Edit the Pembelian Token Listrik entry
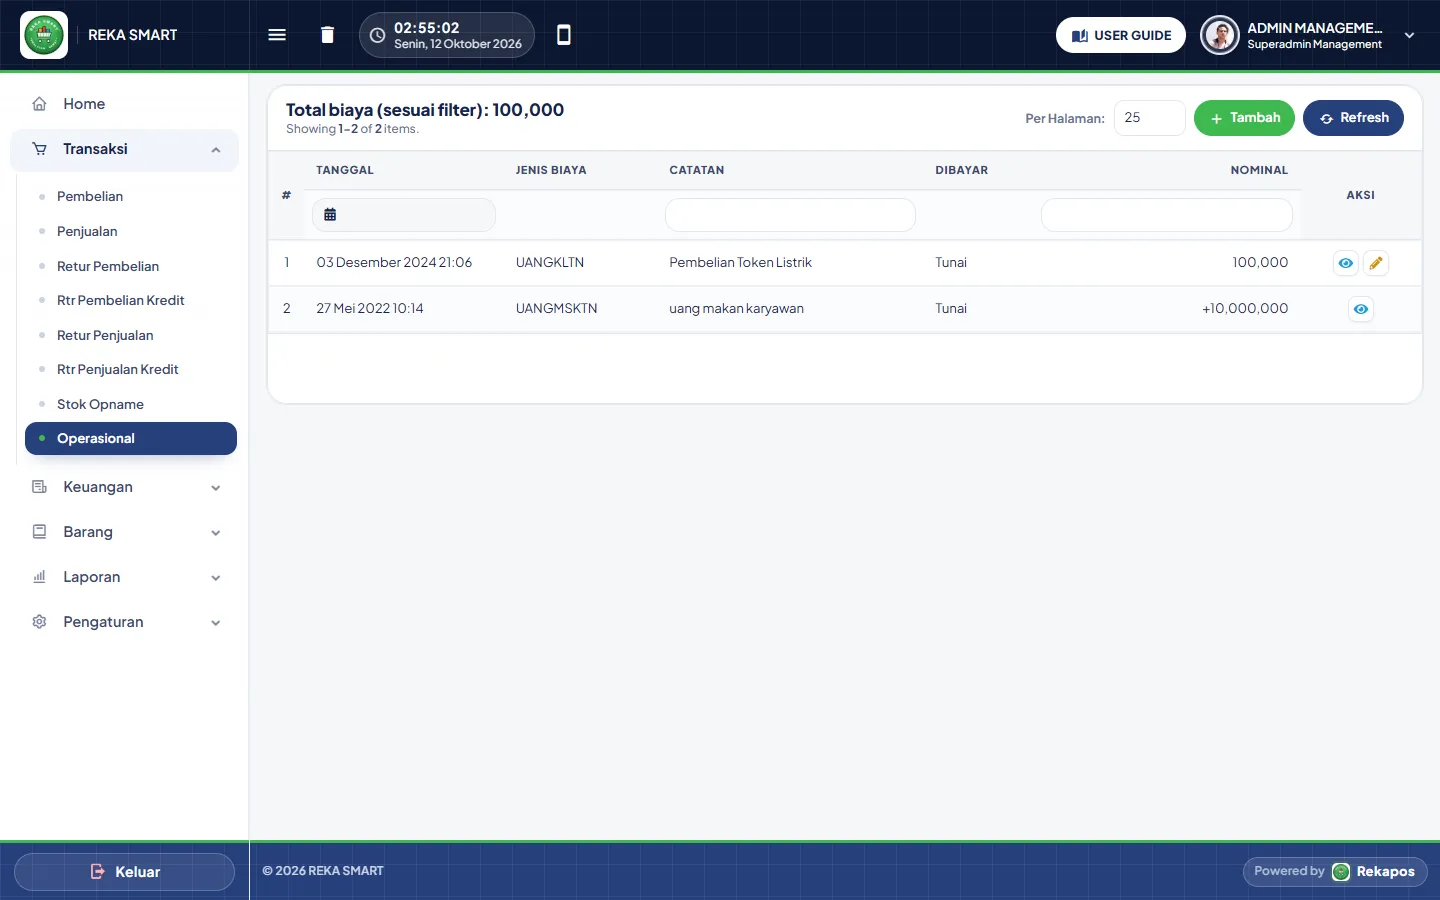Image resolution: width=1440 pixels, height=900 pixels. (x=1376, y=263)
